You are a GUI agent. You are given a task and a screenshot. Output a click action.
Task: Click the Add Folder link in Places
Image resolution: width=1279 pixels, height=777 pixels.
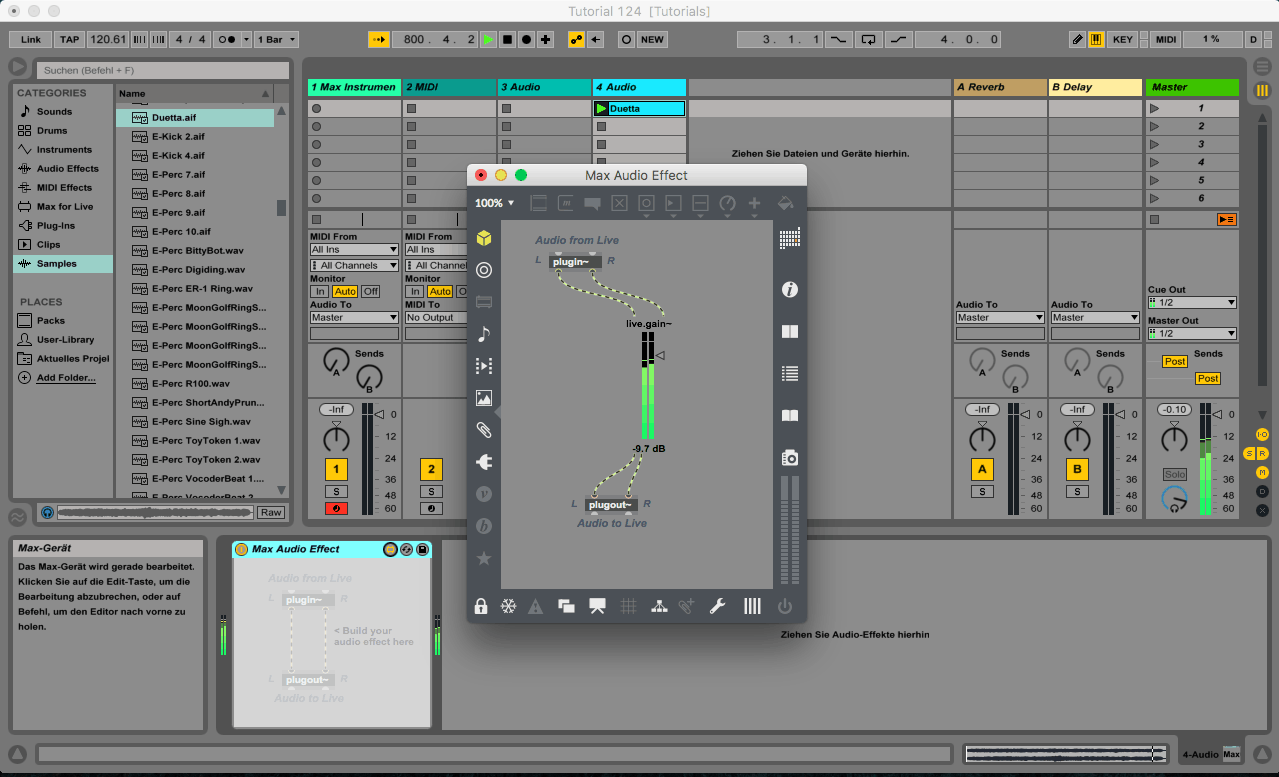click(x=66, y=378)
